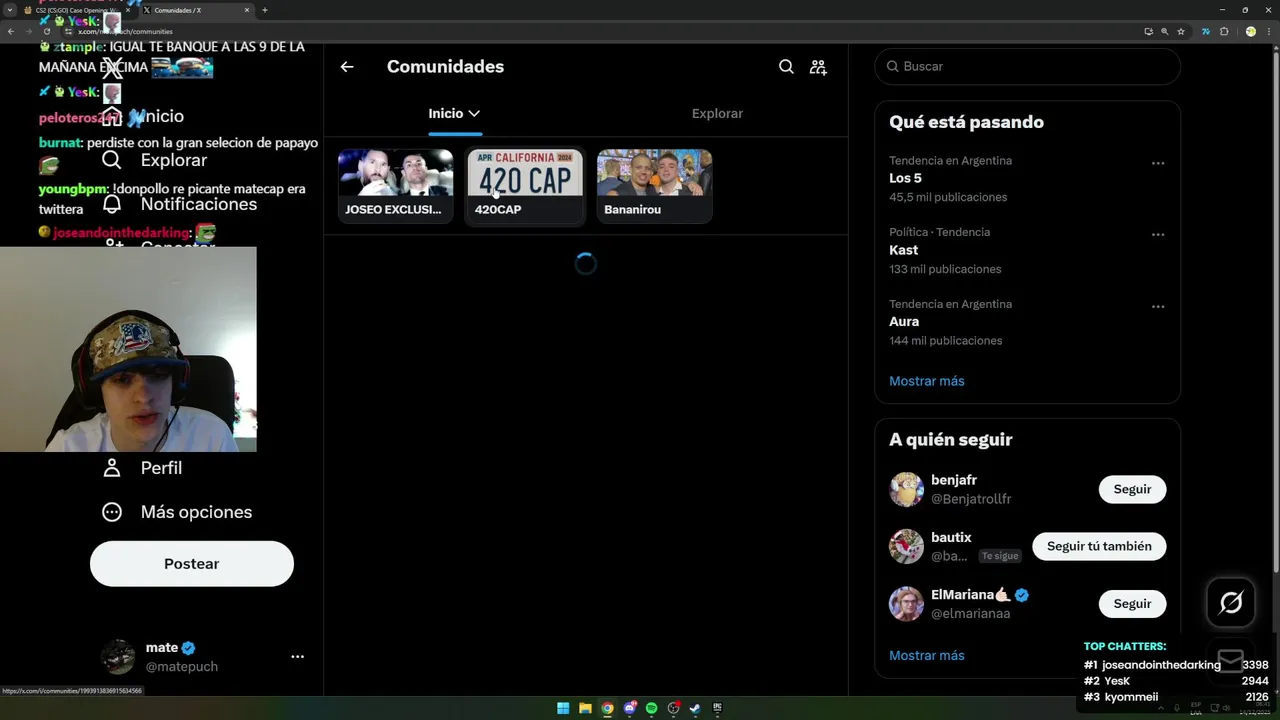Open options dots for Los 5 trend
Viewport: 1280px width, 720px height.
click(1158, 163)
